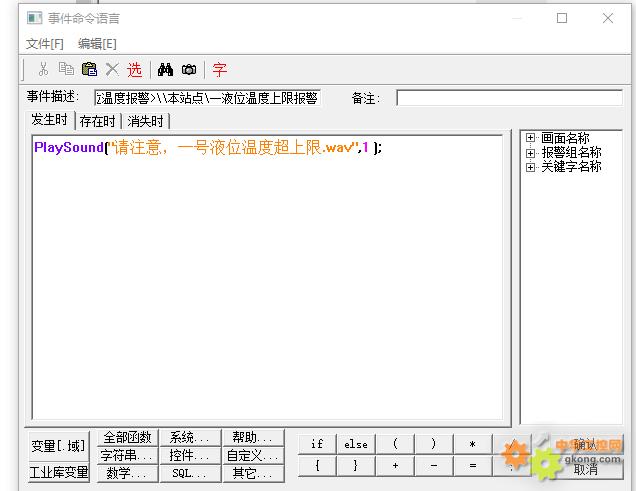This screenshot has width=636, height=491.
Task: Click the 工业库变量 button
Action: (x=59, y=472)
